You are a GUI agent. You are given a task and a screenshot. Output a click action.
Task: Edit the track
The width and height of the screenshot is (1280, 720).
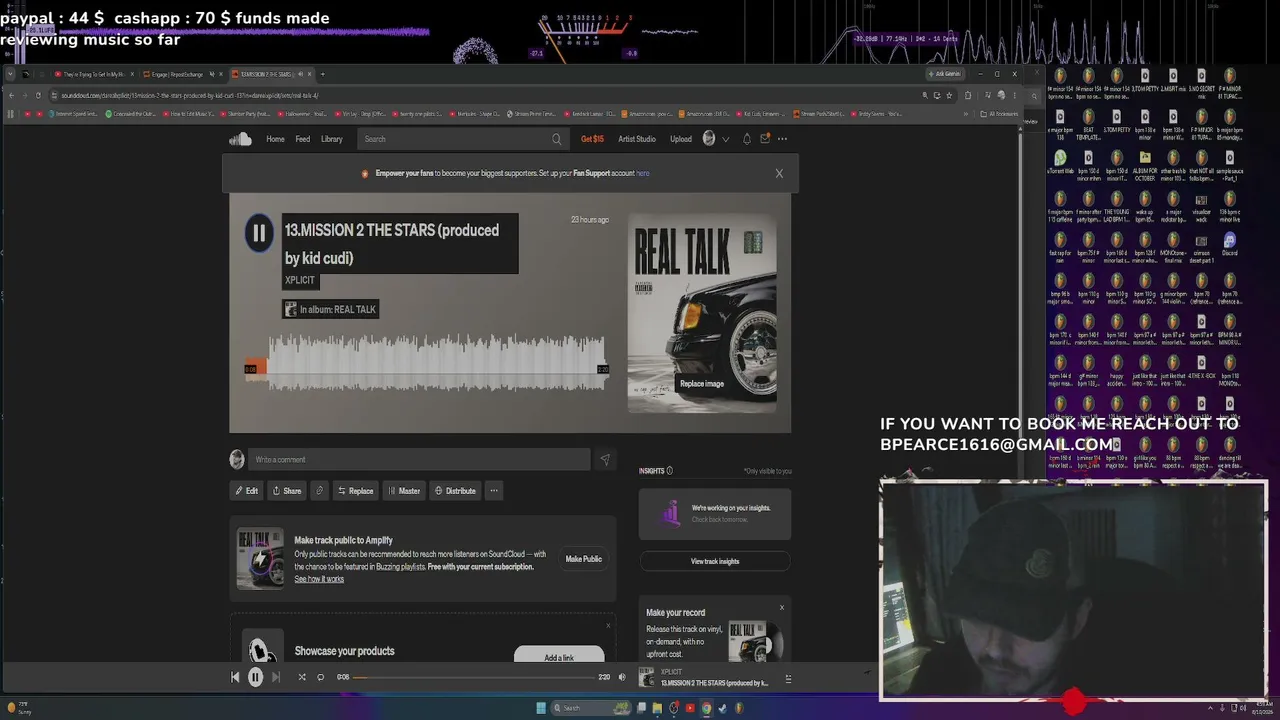[246, 491]
